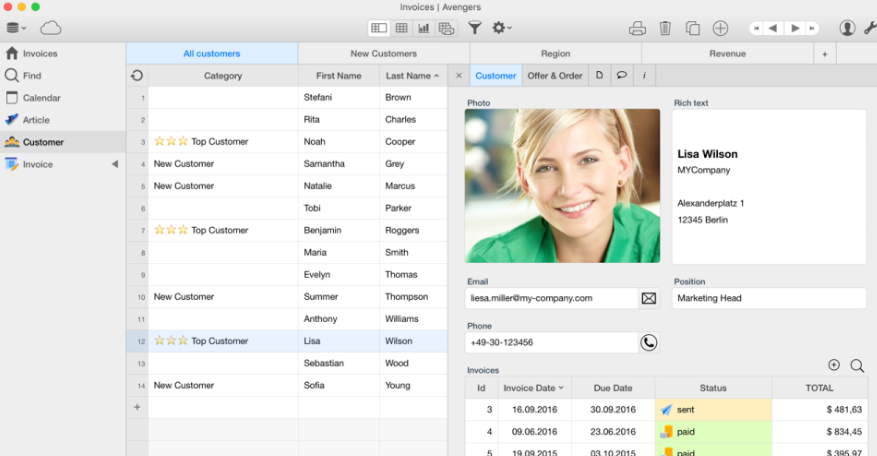
Task: Click the trash delete icon
Action: point(664,28)
